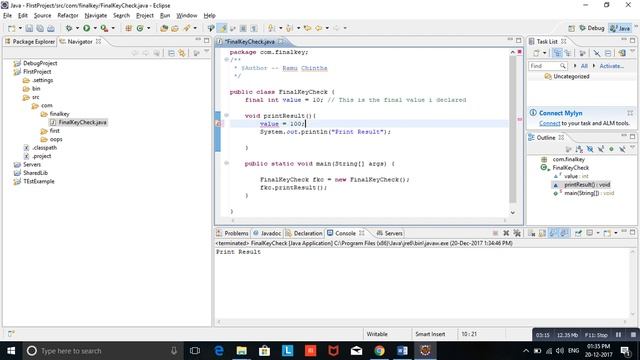Click the Save button in the main toolbar
The width and height of the screenshot is (640, 360).
click(29, 28)
